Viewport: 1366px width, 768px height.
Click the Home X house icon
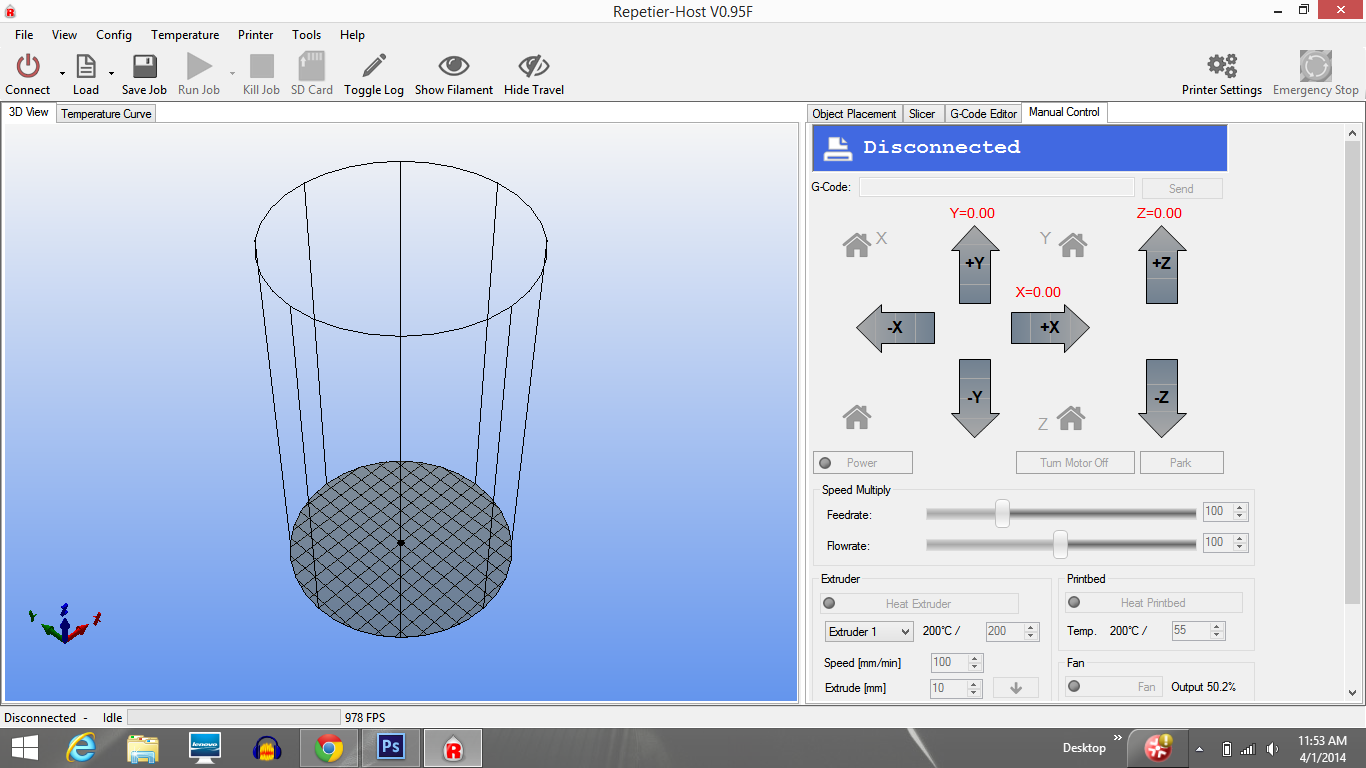coord(857,244)
